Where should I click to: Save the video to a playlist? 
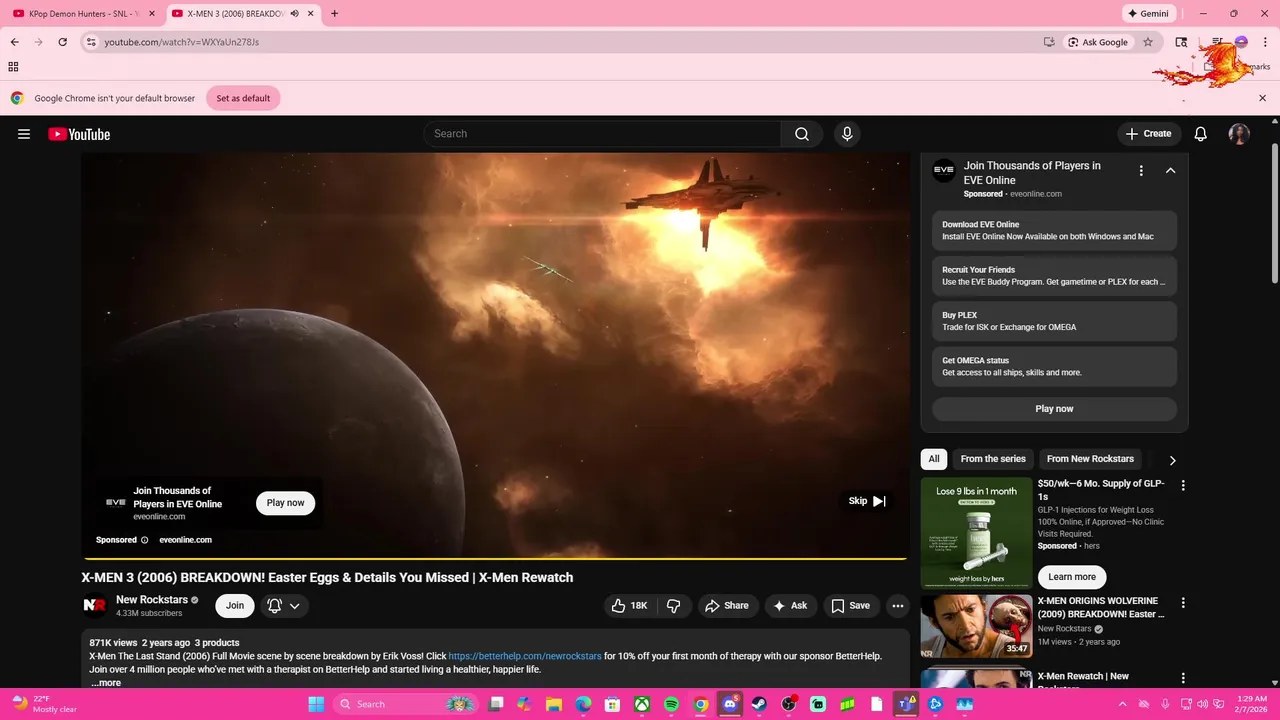pos(851,606)
